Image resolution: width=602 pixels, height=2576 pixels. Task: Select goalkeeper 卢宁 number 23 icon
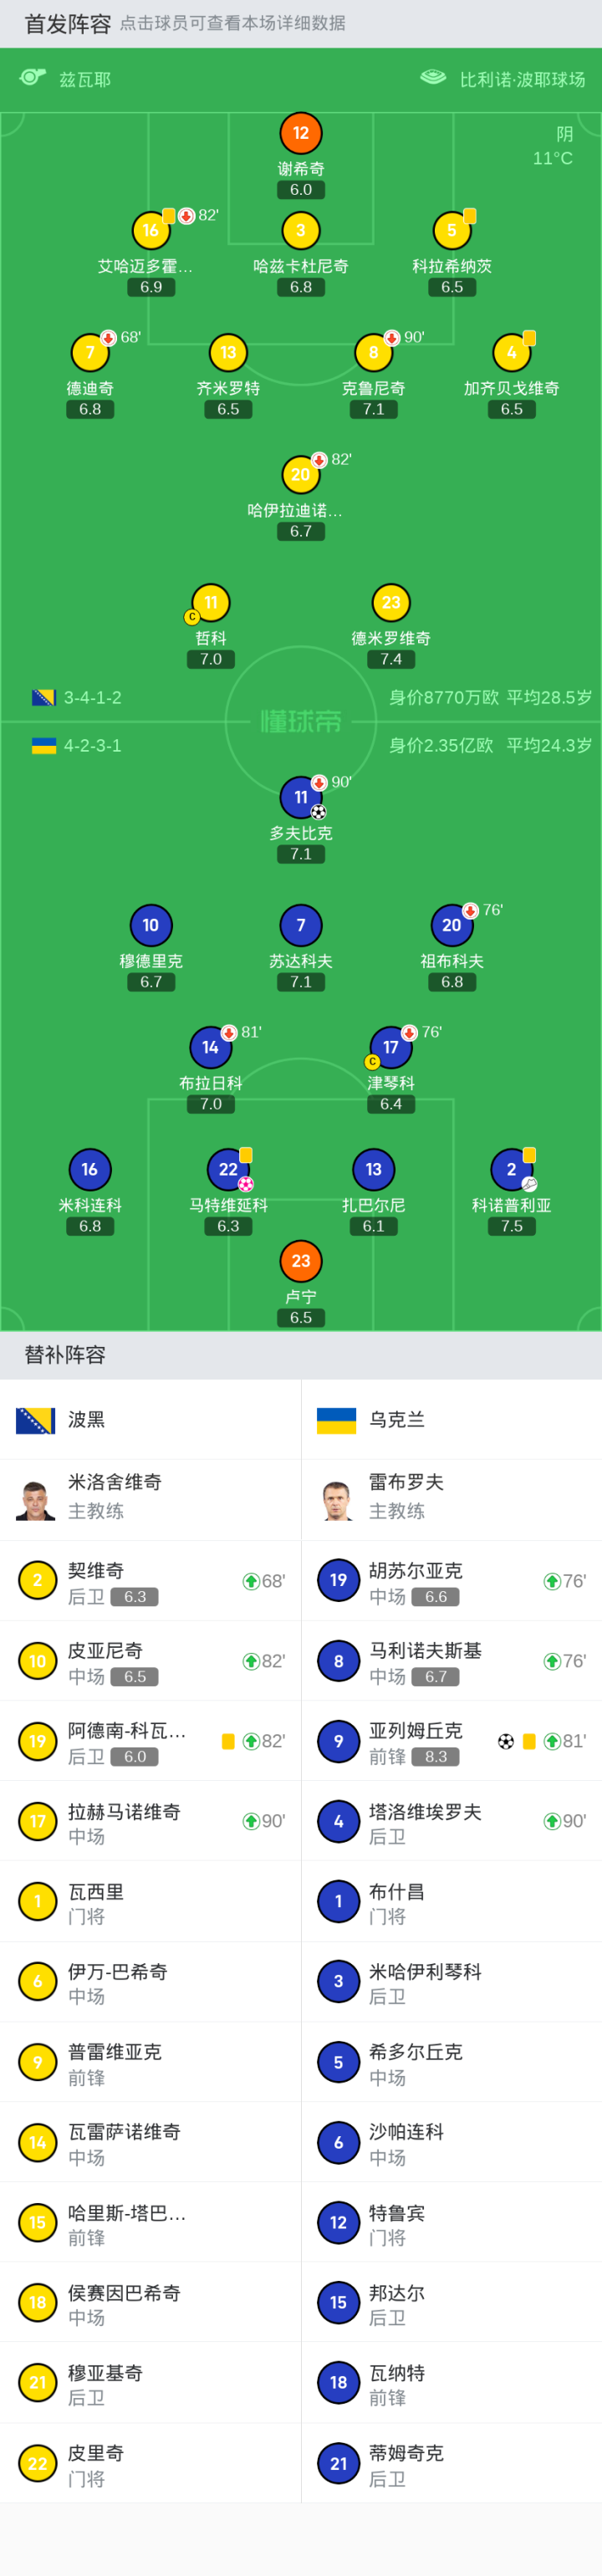pyautogui.click(x=301, y=1261)
